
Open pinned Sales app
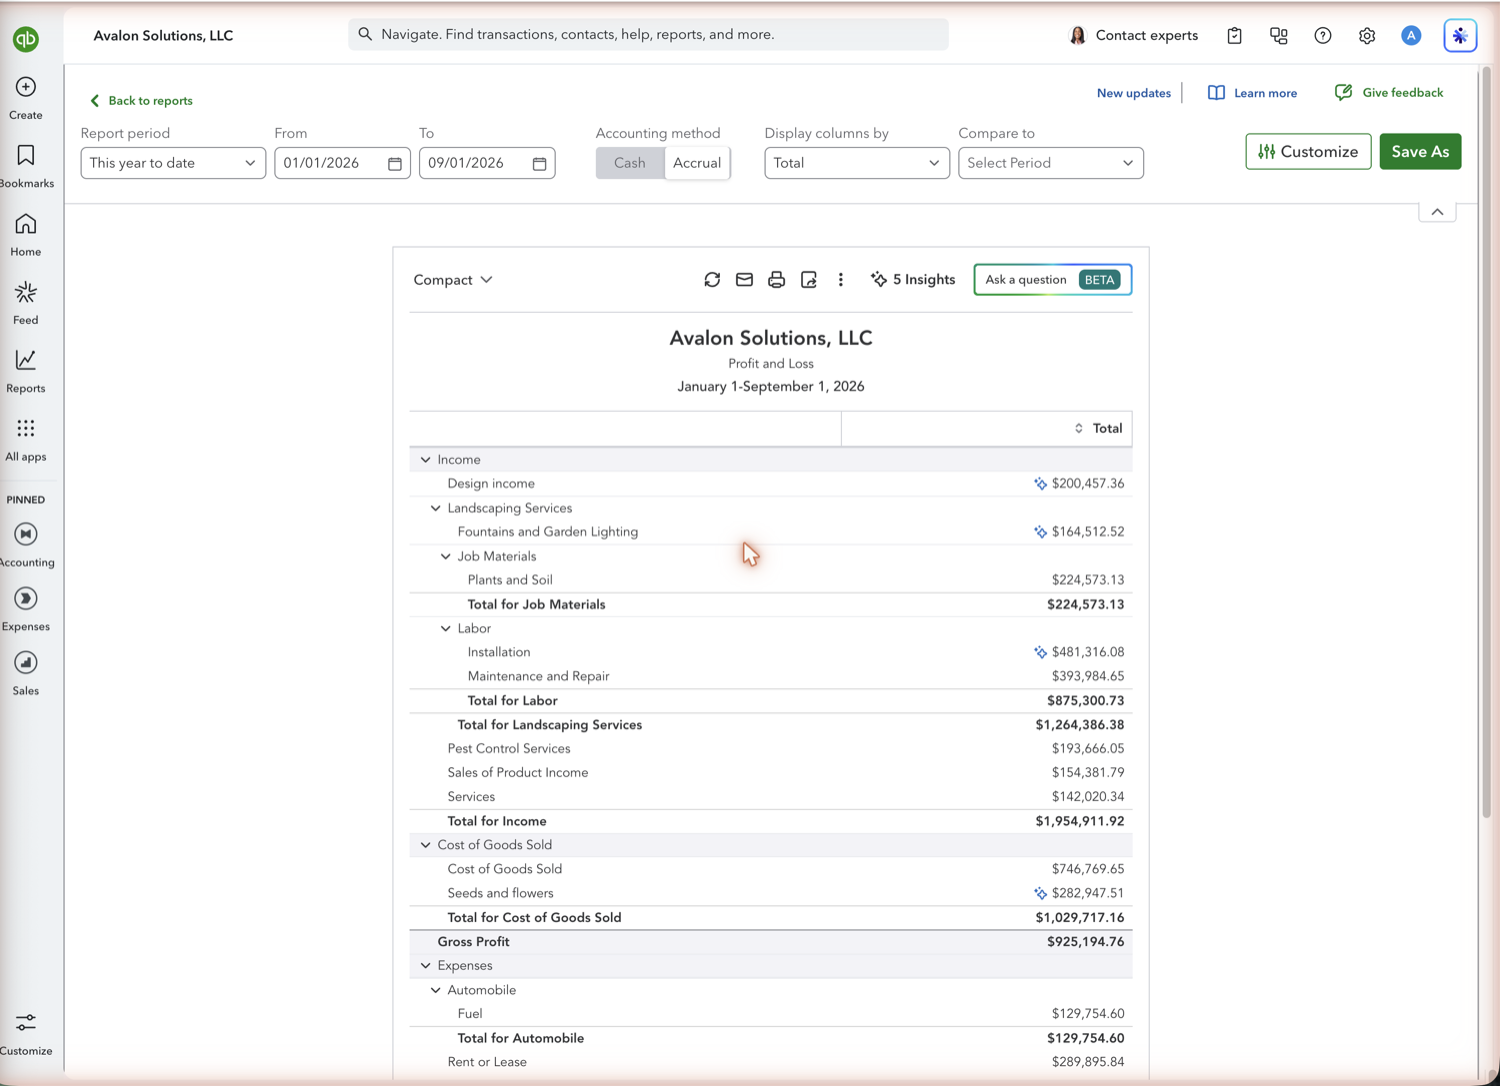(26, 673)
